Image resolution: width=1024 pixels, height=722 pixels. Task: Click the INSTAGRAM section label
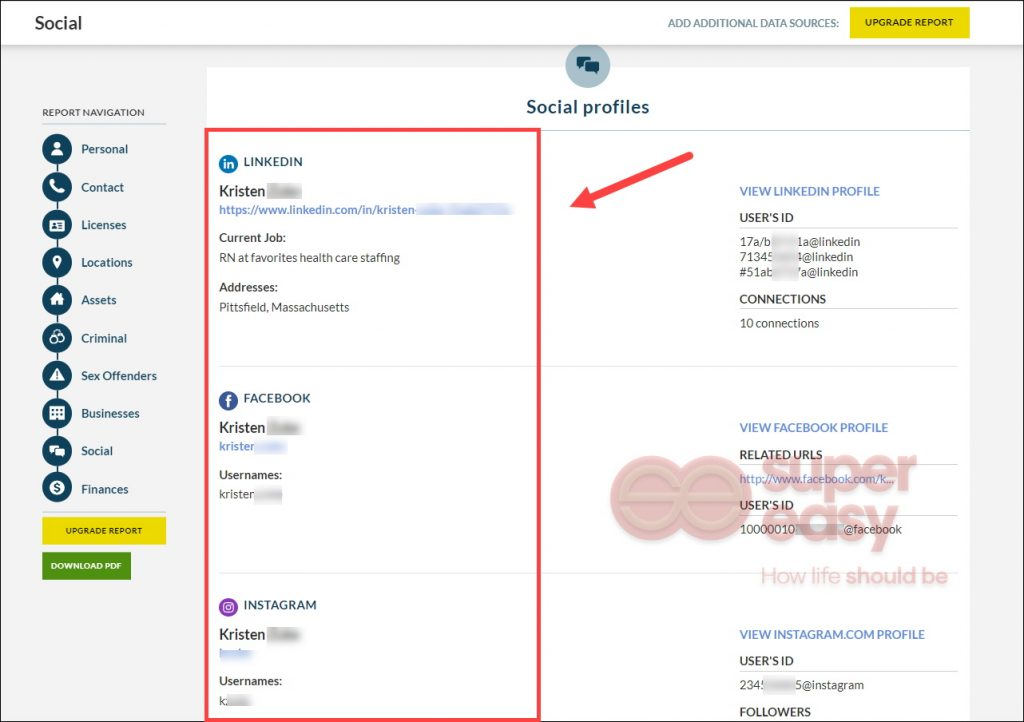click(280, 605)
